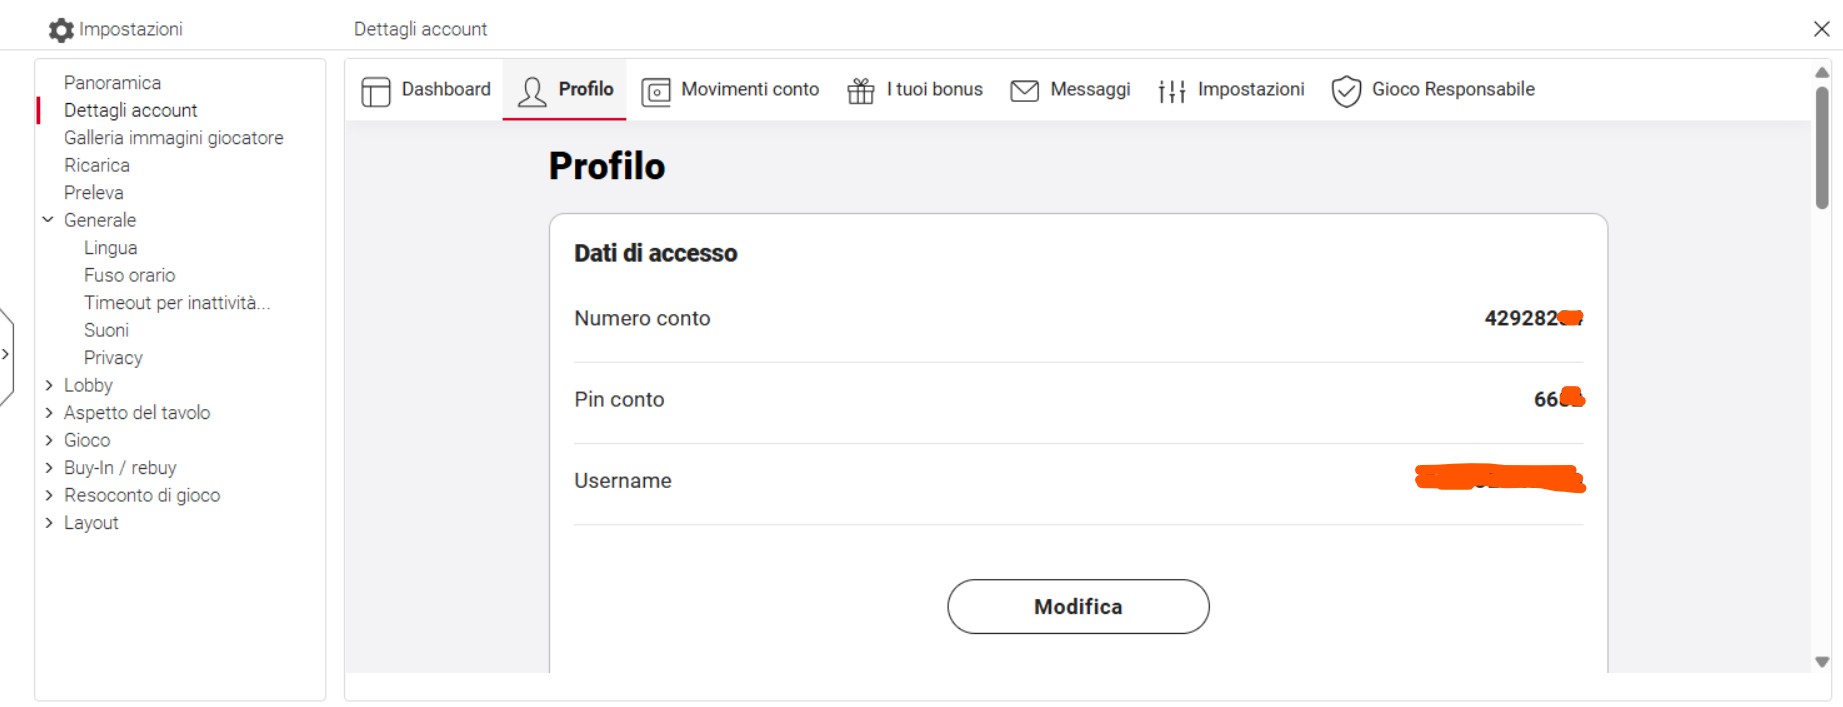Open Galleria immagini giocatore

pyautogui.click(x=174, y=137)
